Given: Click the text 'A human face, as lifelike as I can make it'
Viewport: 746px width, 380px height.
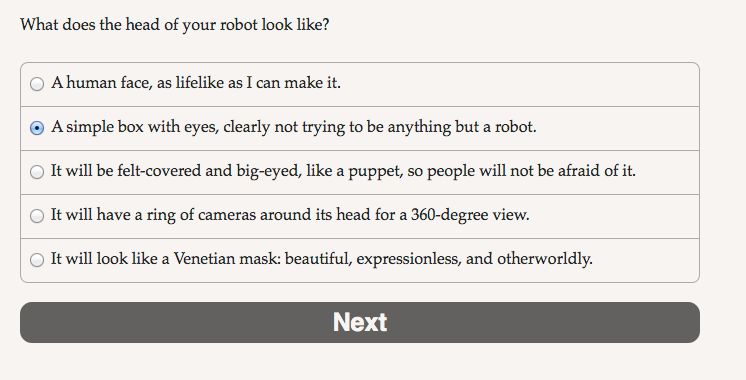Looking at the screenshot, I should point(196,83).
